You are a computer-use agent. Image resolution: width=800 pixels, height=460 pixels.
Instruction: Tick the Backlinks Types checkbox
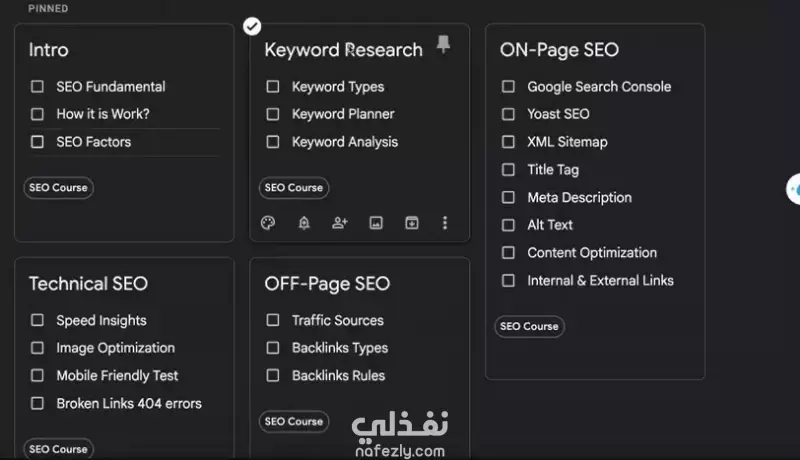point(273,348)
